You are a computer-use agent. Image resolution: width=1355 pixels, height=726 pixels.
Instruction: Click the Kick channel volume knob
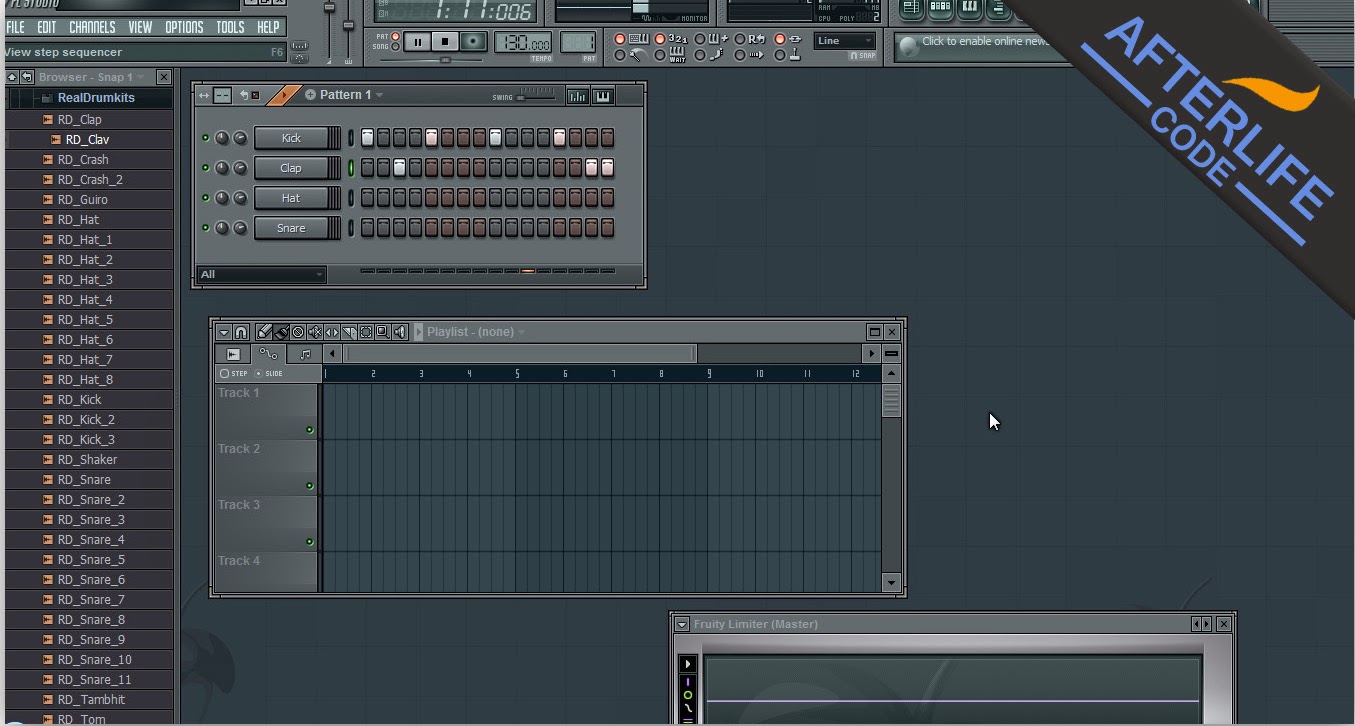click(x=240, y=138)
